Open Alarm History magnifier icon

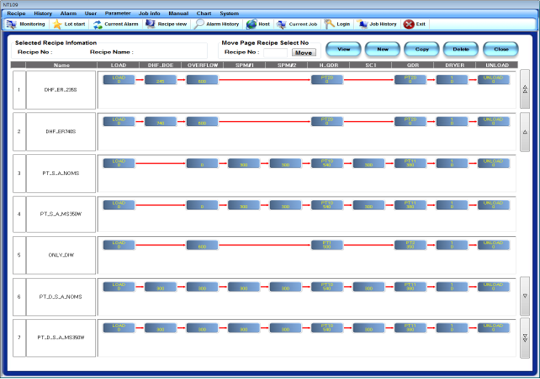click(199, 24)
